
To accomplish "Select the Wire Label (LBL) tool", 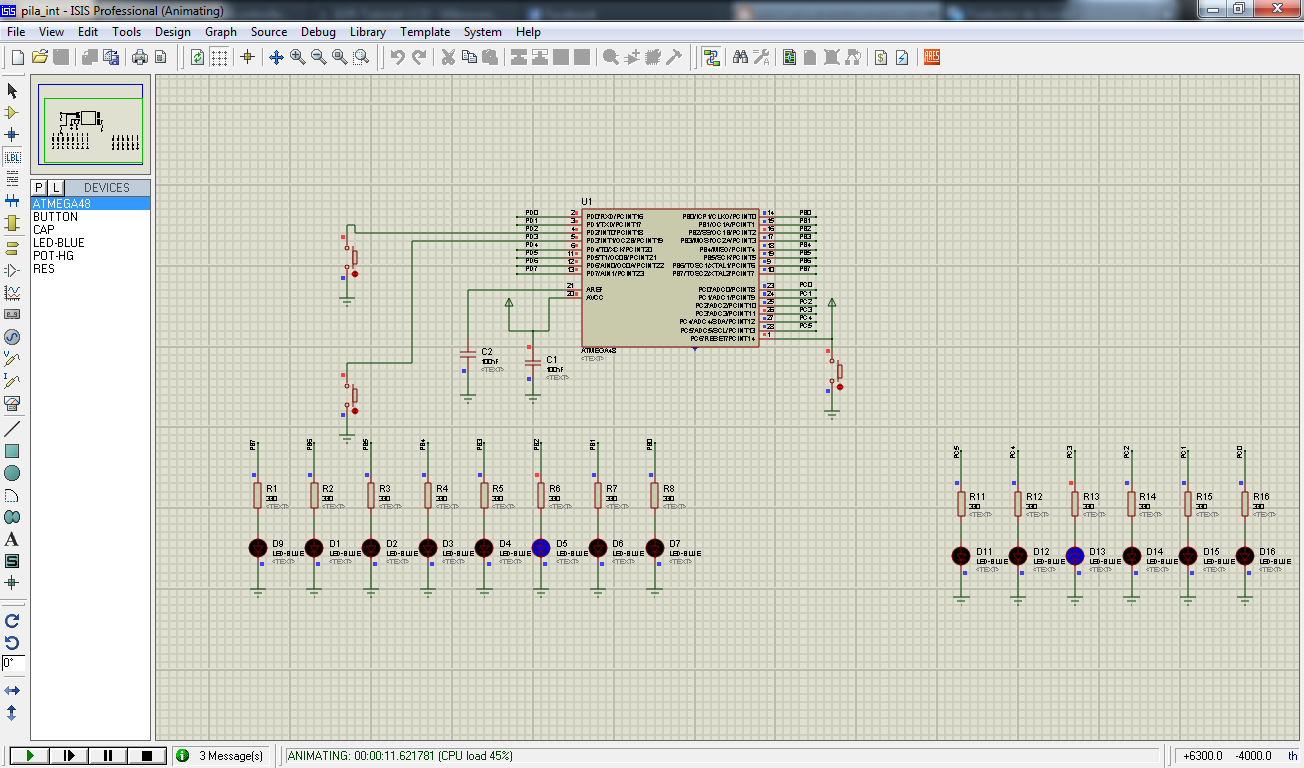I will 14,157.
